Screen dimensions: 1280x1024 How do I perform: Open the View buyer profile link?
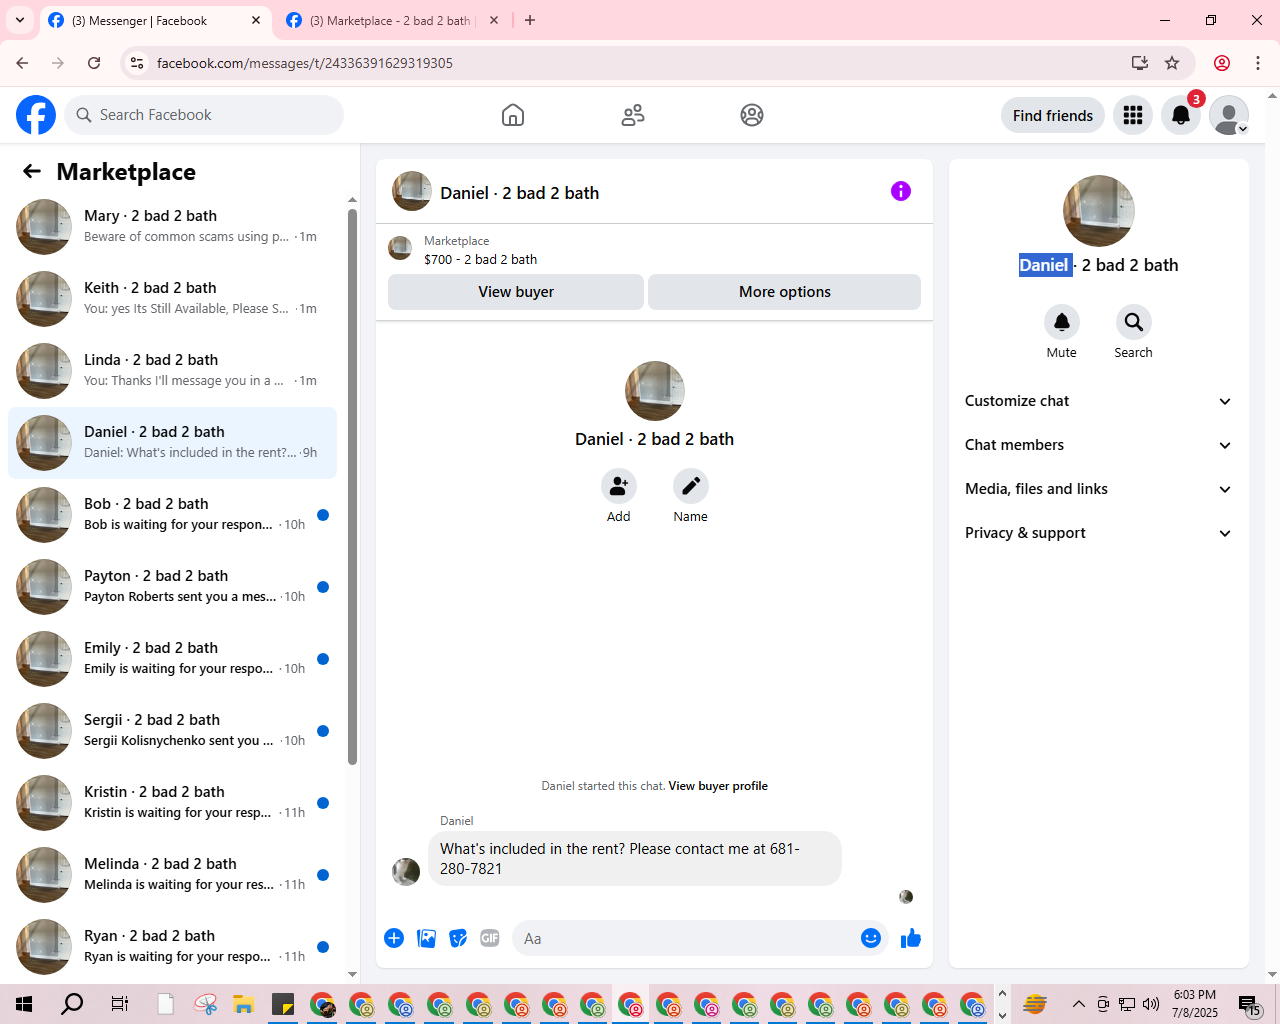[x=718, y=786]
